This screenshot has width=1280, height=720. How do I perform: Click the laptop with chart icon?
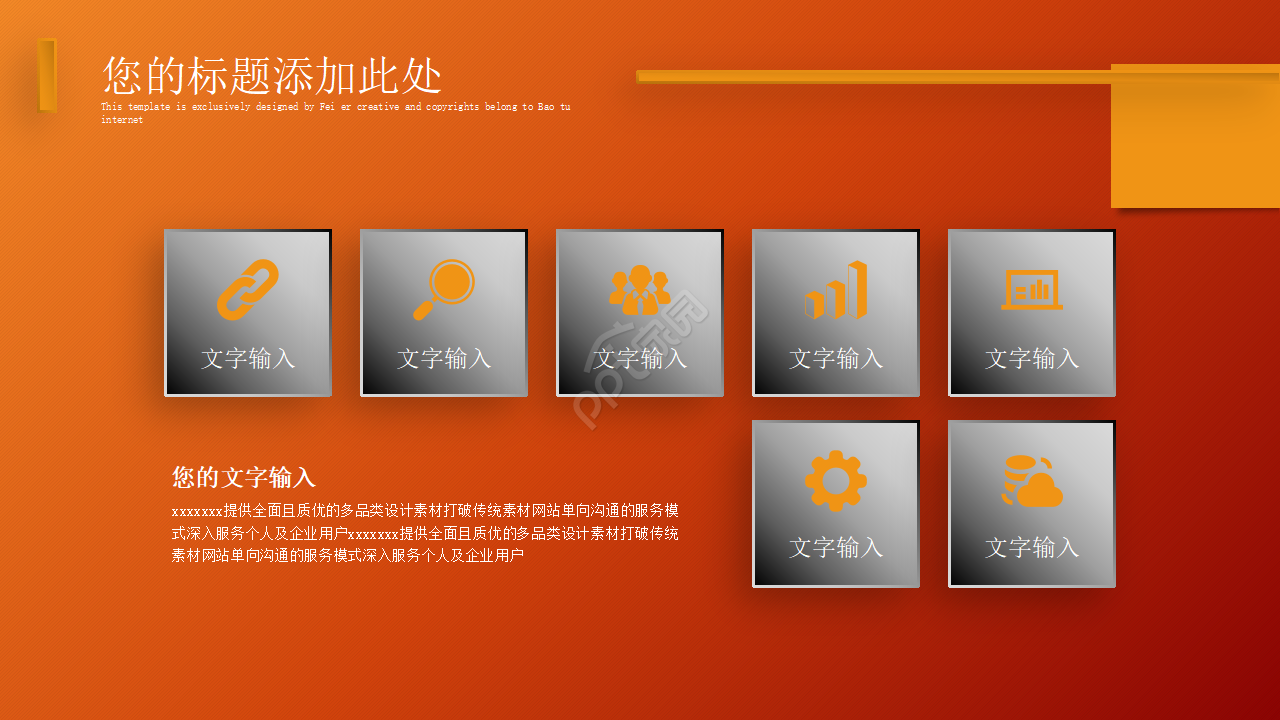(1032, 290)
